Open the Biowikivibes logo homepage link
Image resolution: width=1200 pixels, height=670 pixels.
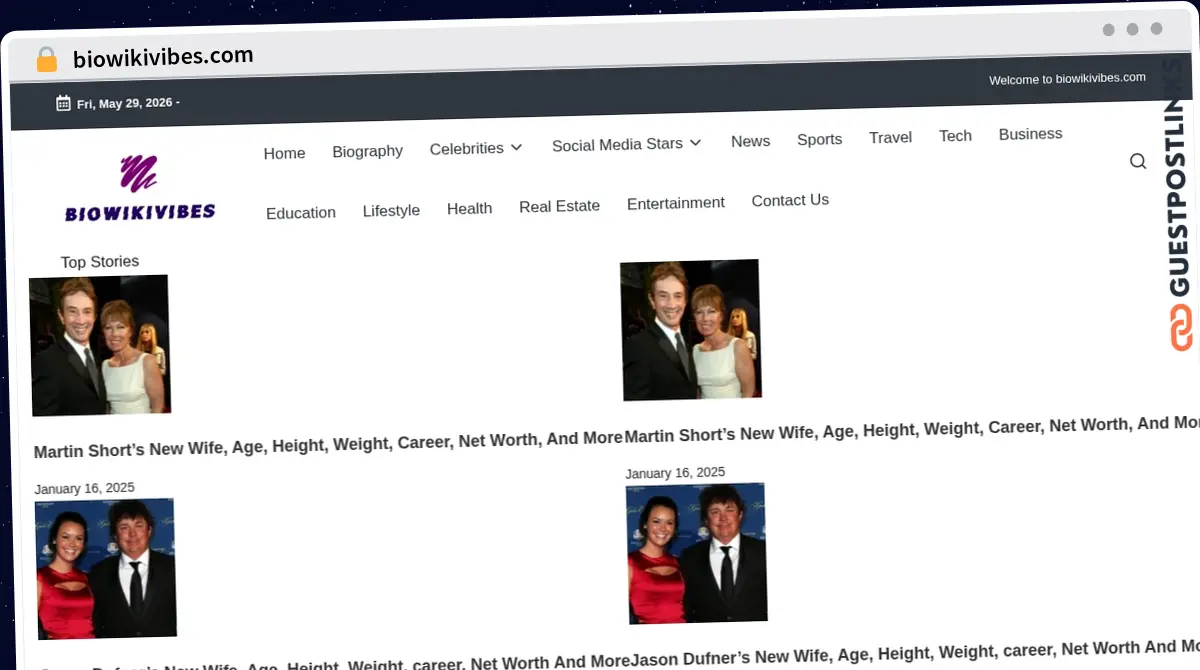coord(140,189)
